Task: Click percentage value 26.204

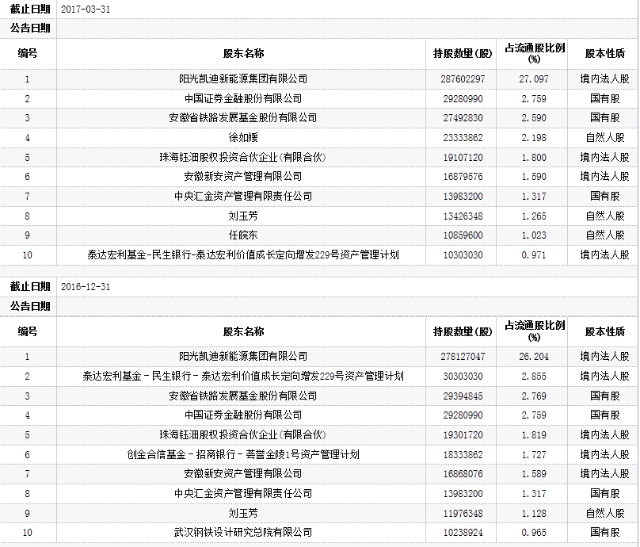Action: (x=534, y=356)
